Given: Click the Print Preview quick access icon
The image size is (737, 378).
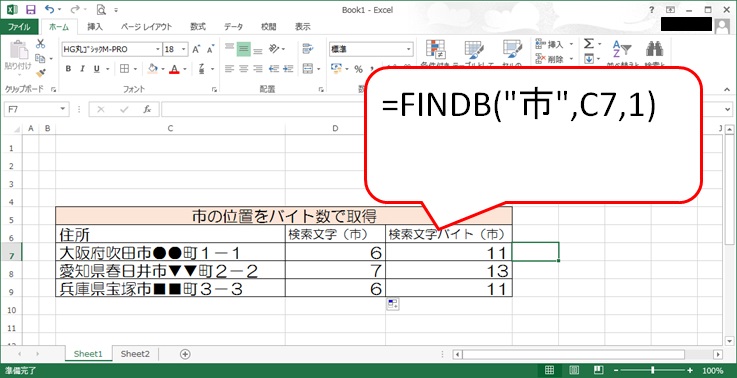Looking at the screenshot, I should click(101, 9).
